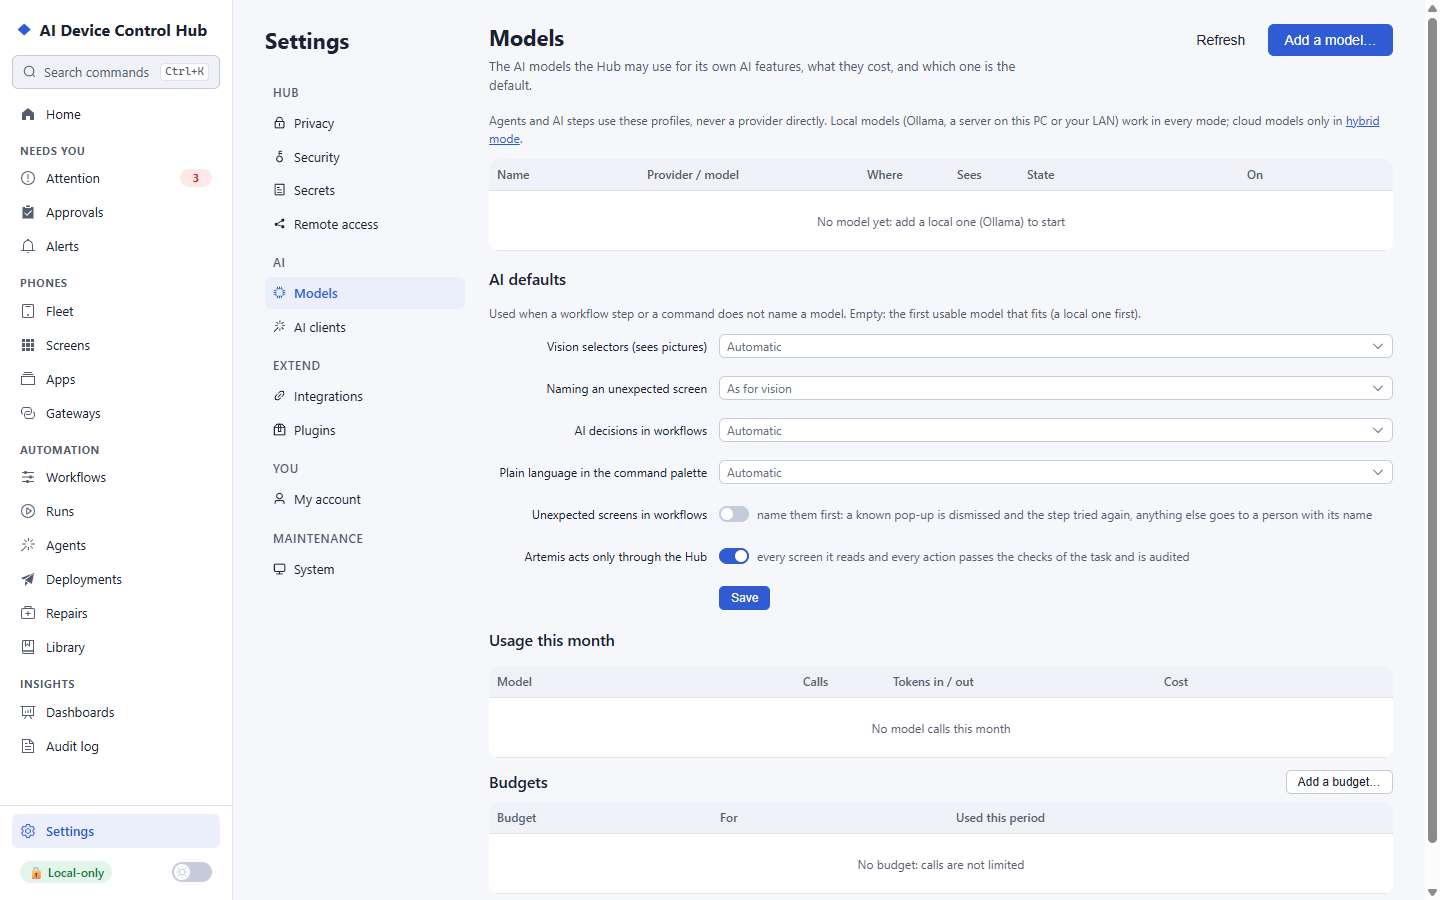Disable Artemis acts only through the Hub
1440x900 pixels.
pos(734,557)
